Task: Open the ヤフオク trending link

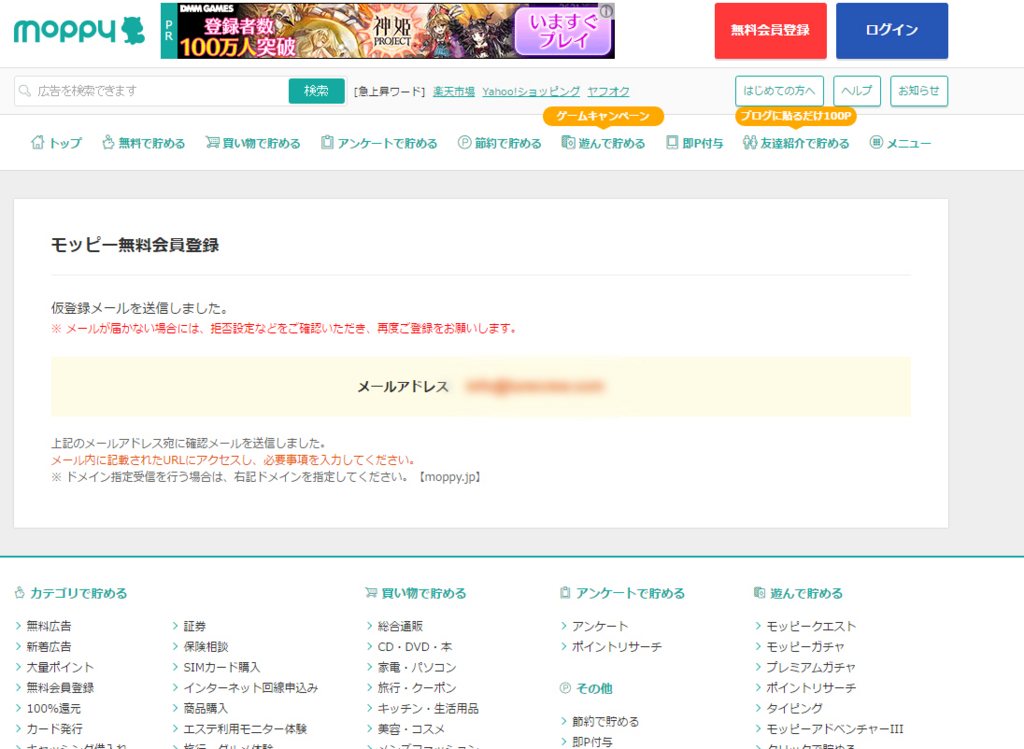Action: tap(608, 91)
